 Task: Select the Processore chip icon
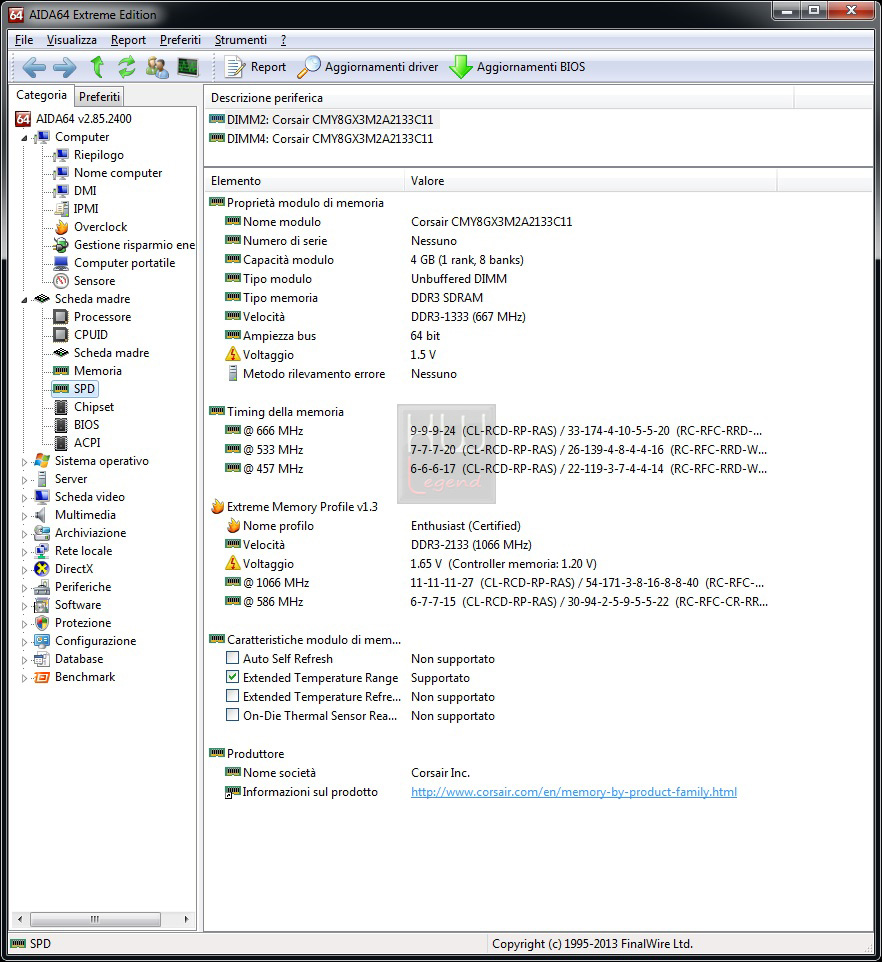tap(61, 317)
